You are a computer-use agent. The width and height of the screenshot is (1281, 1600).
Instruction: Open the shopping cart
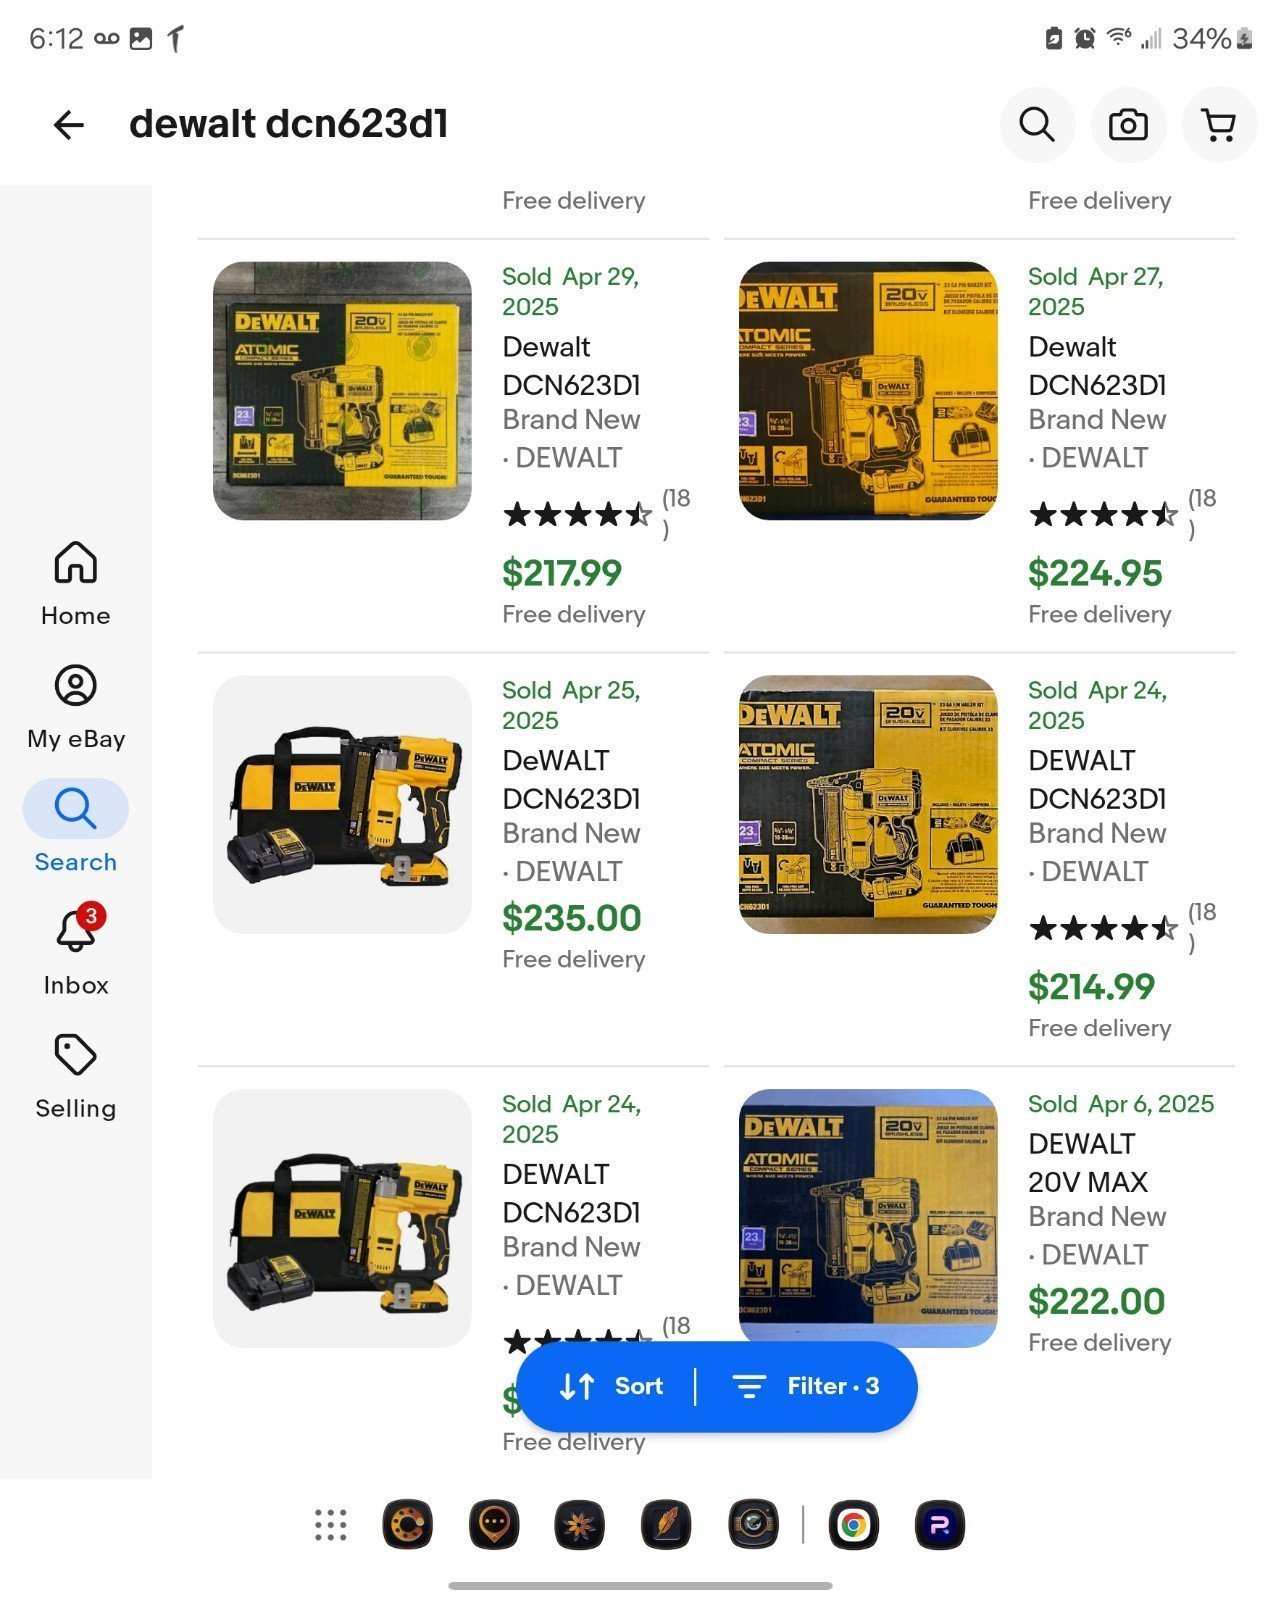pyautogui.click(x=1219, y=125)
